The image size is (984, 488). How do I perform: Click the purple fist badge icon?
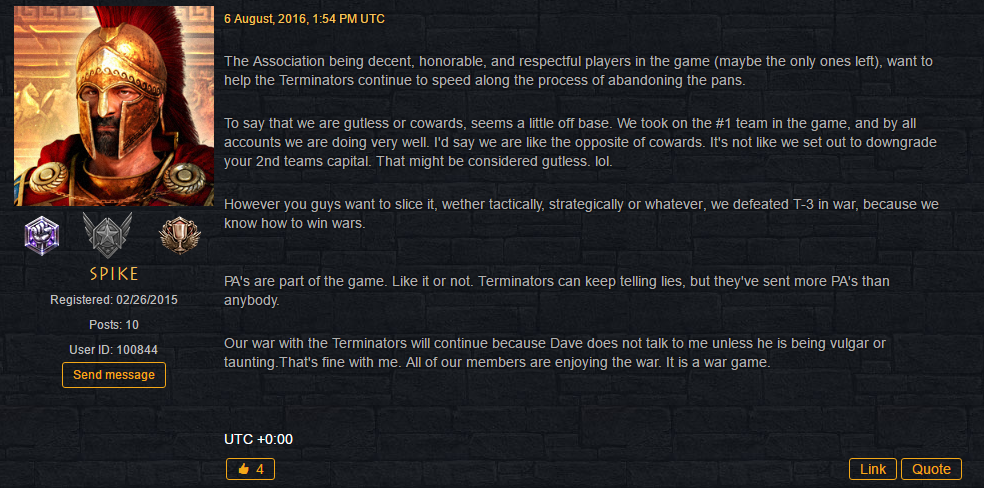[x=41, y=235]
